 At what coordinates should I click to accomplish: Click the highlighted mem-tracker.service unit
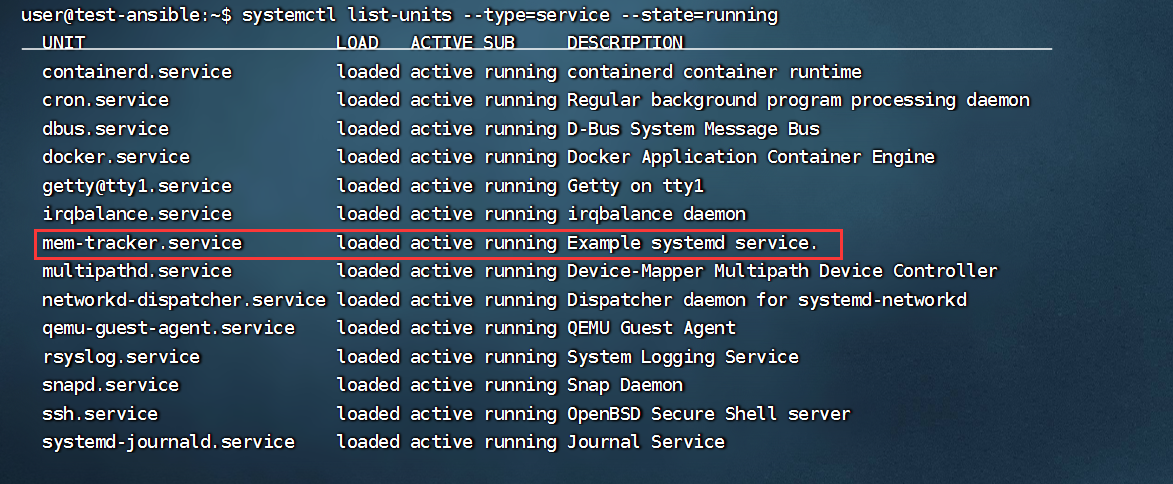(x=142, y=243)
